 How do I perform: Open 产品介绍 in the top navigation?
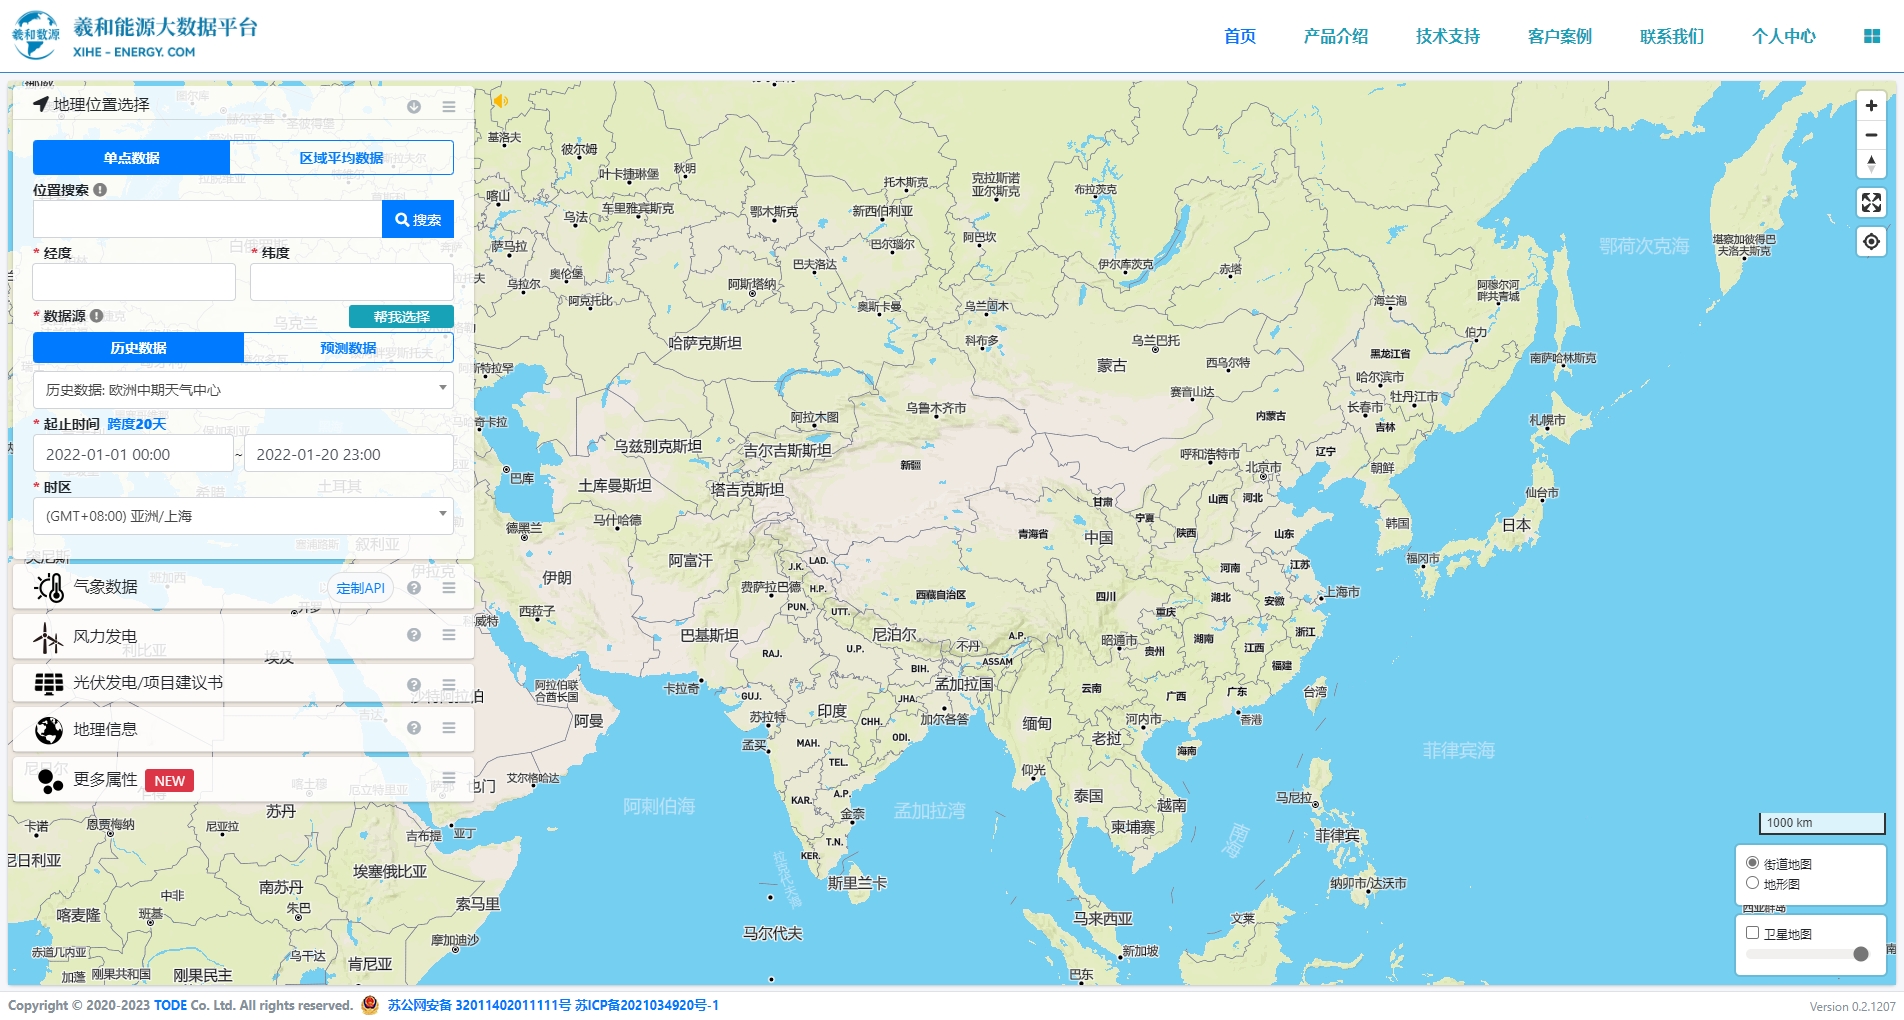1336,36
